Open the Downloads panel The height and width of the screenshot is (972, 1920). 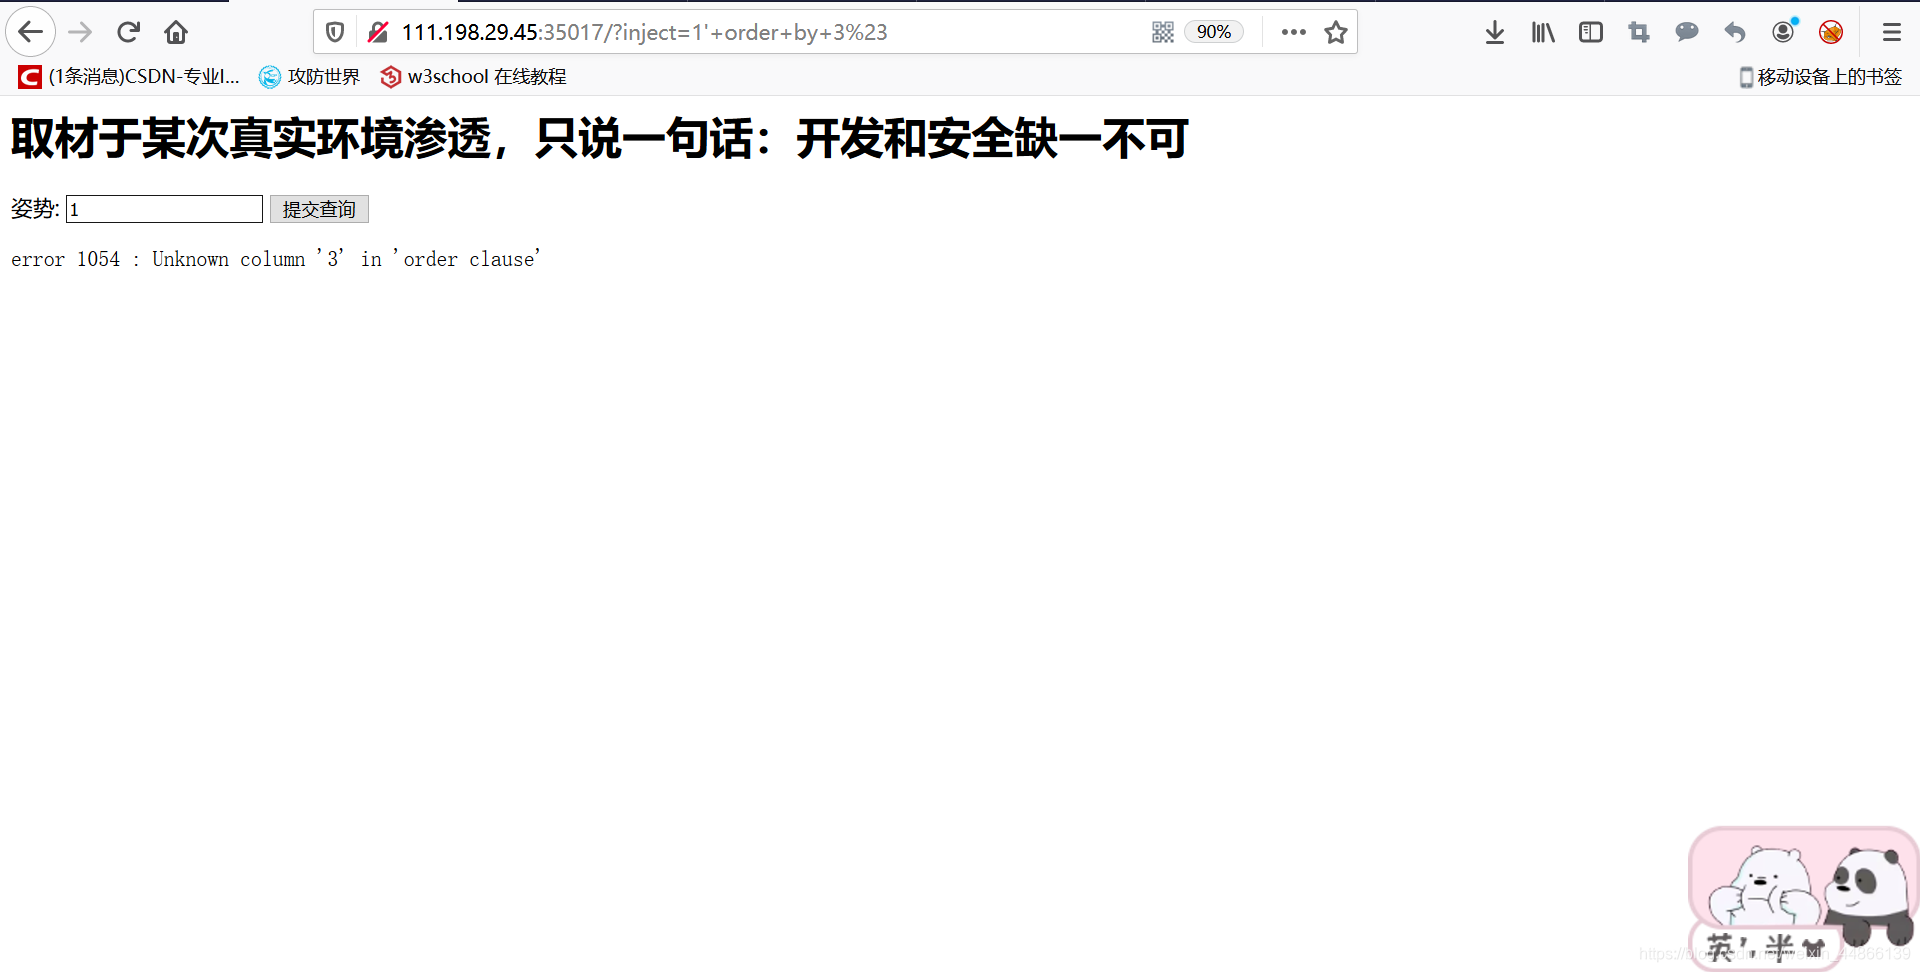tap(1495, 31)
